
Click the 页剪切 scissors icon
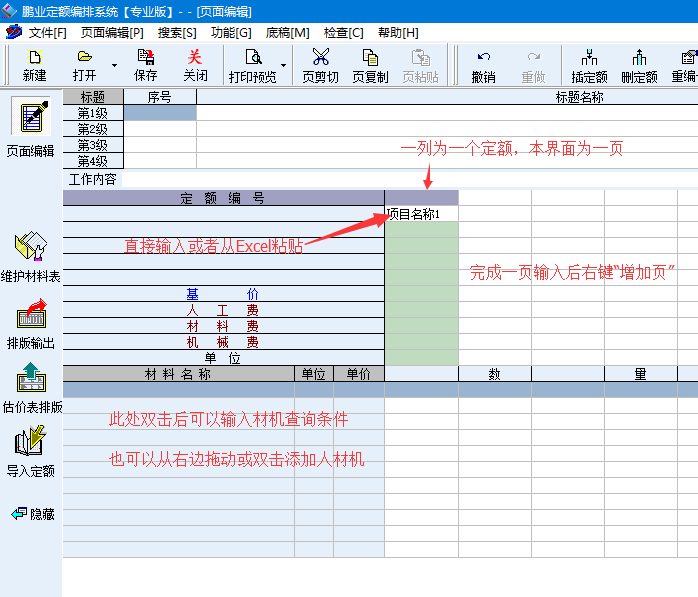321,57
